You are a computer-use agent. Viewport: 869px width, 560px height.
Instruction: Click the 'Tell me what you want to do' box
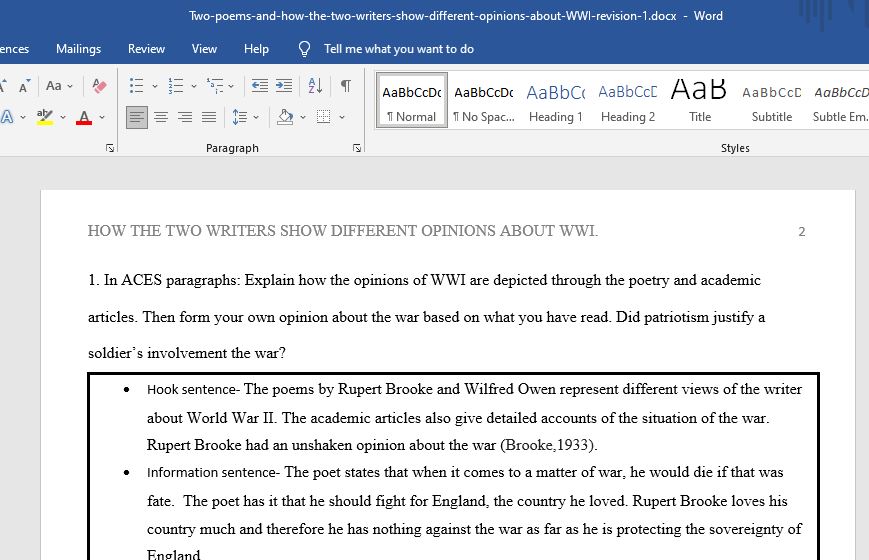tap(399, 49)
